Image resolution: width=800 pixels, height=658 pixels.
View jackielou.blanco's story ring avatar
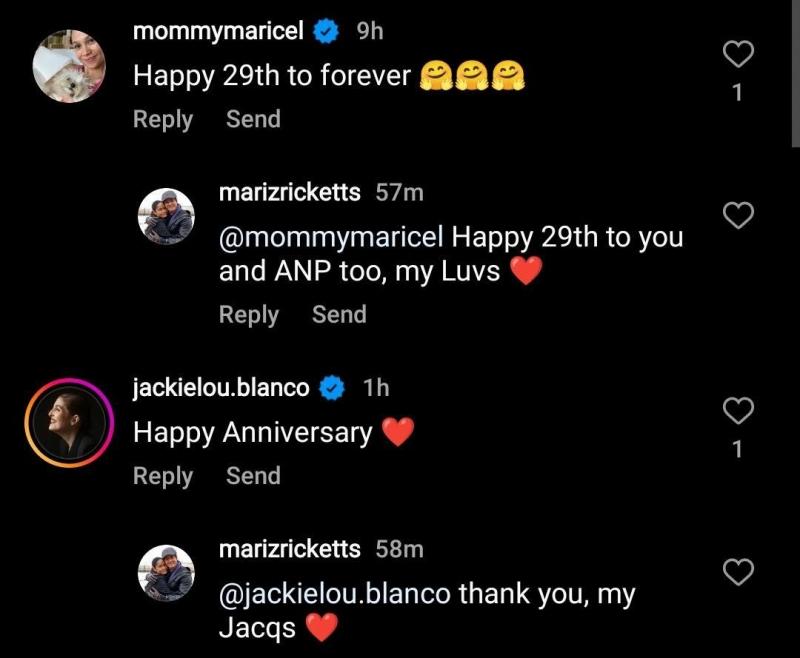(x=69, y=423)
